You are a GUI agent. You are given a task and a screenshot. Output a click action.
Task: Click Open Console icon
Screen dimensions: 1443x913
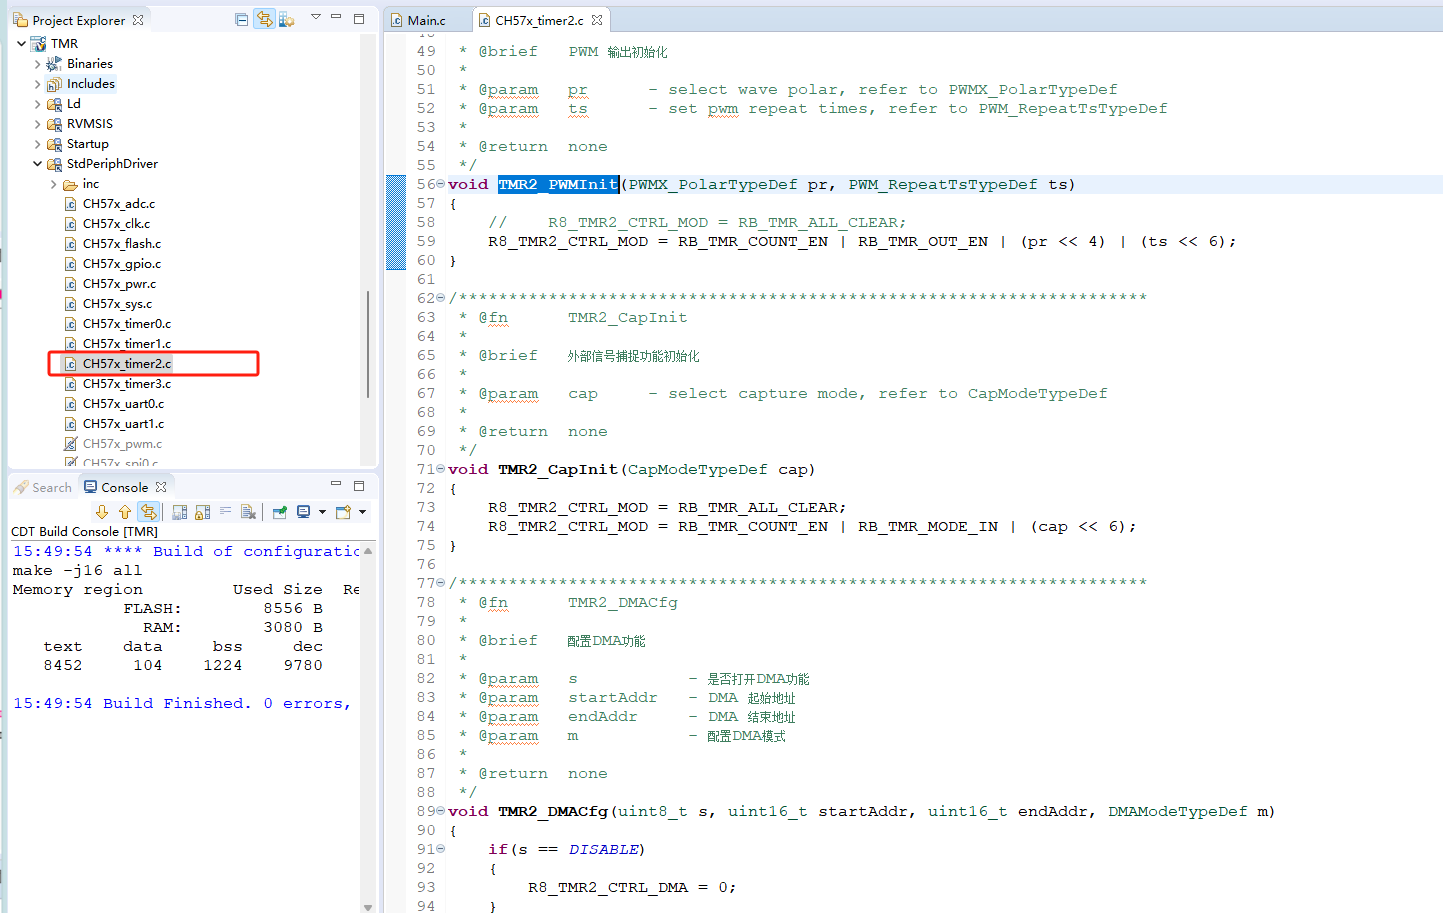[343, 512]
